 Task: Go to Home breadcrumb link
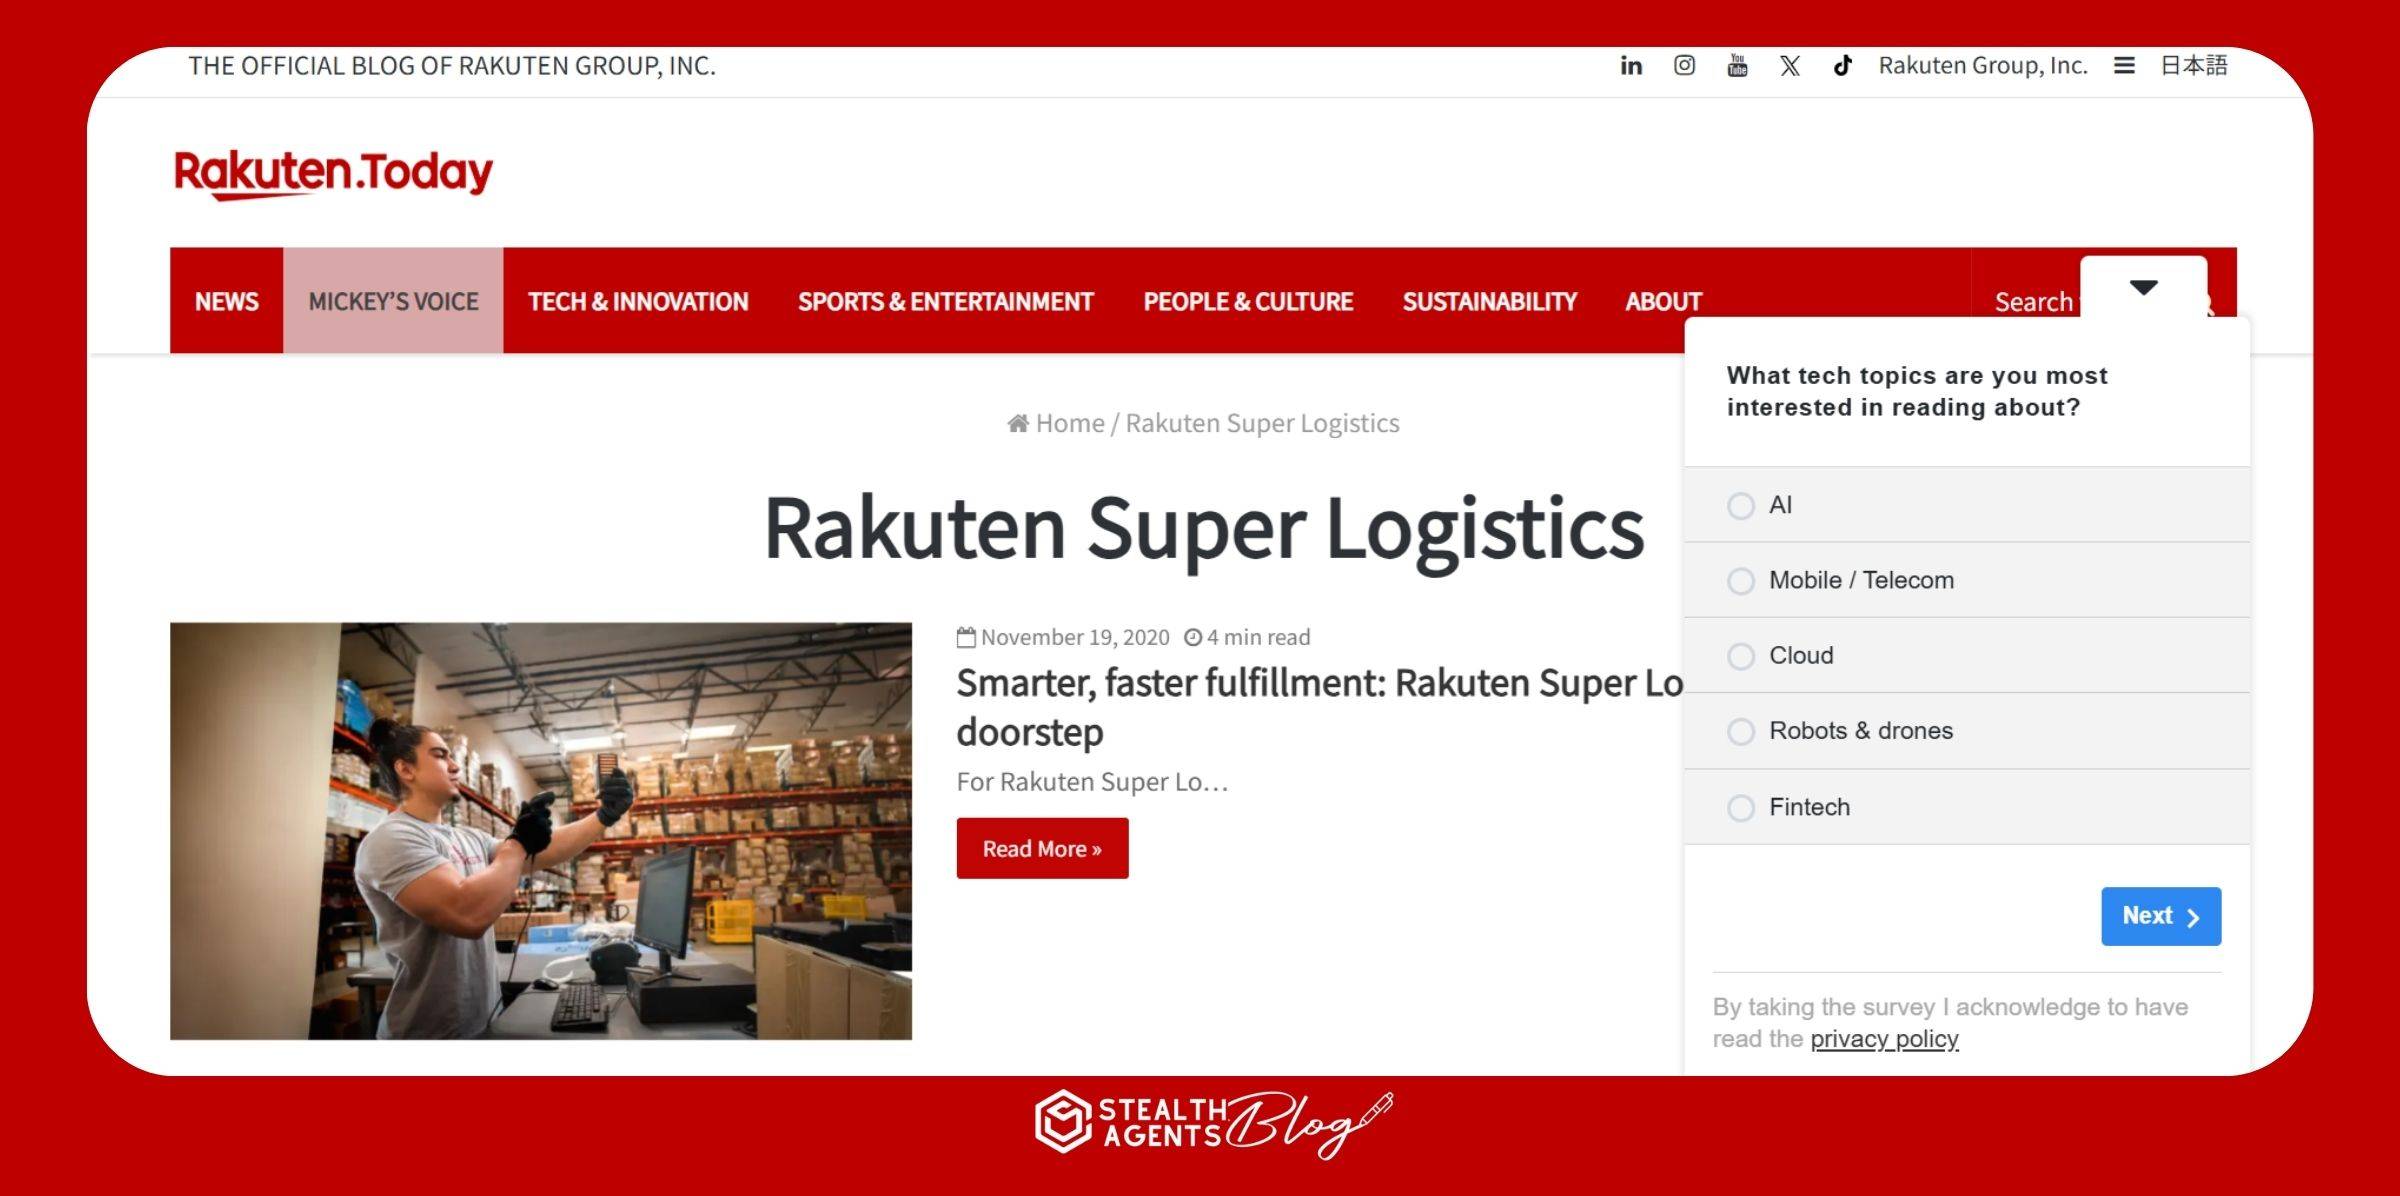click(1070, 423)
